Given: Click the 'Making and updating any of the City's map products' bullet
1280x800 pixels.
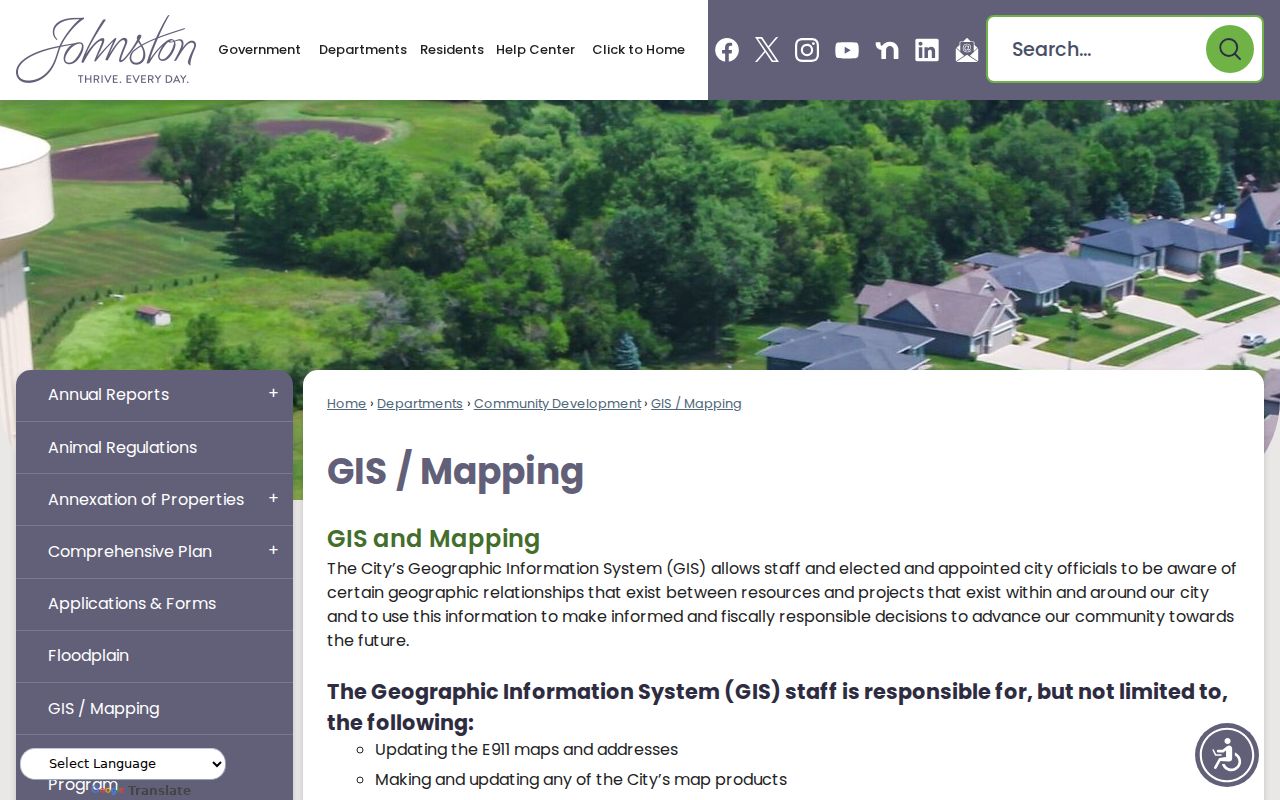Looking at the screenshot, I should pos(581,779).
